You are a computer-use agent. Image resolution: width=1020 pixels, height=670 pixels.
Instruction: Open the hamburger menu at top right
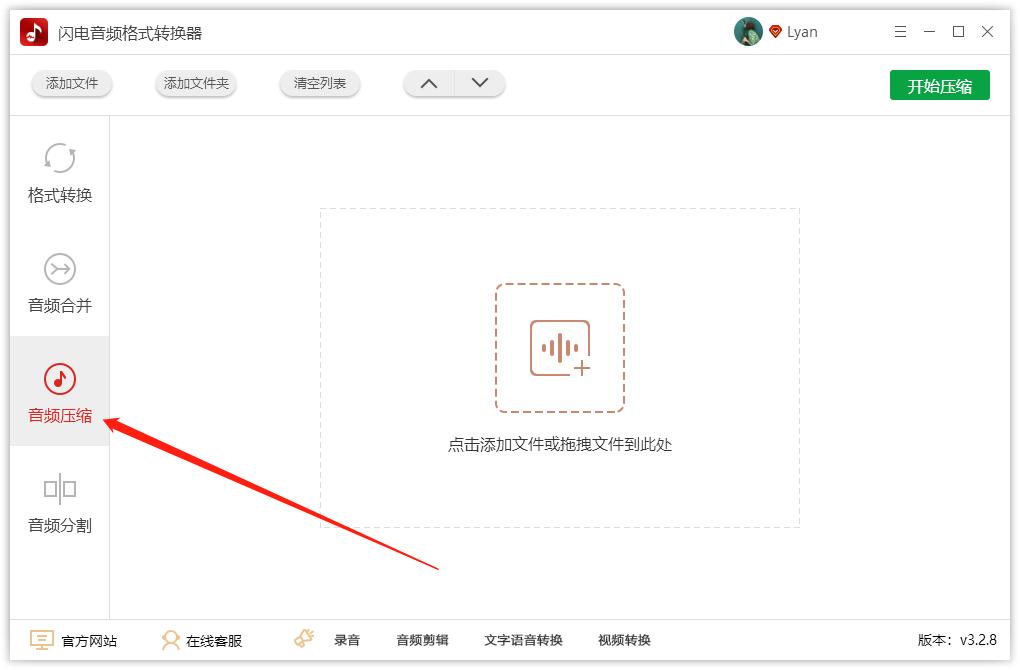point(899,31)
